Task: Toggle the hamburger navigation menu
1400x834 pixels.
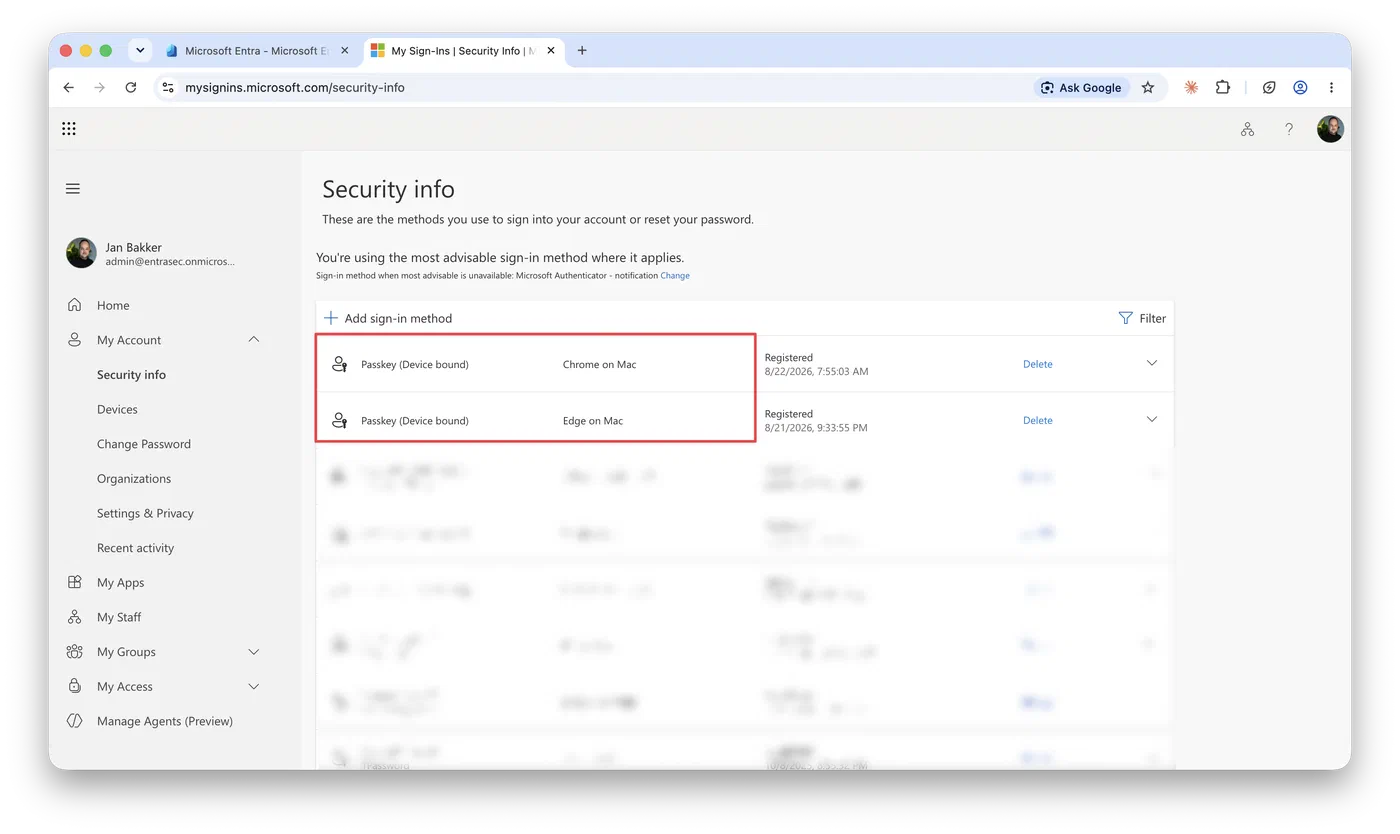Action: coord(73,188)
